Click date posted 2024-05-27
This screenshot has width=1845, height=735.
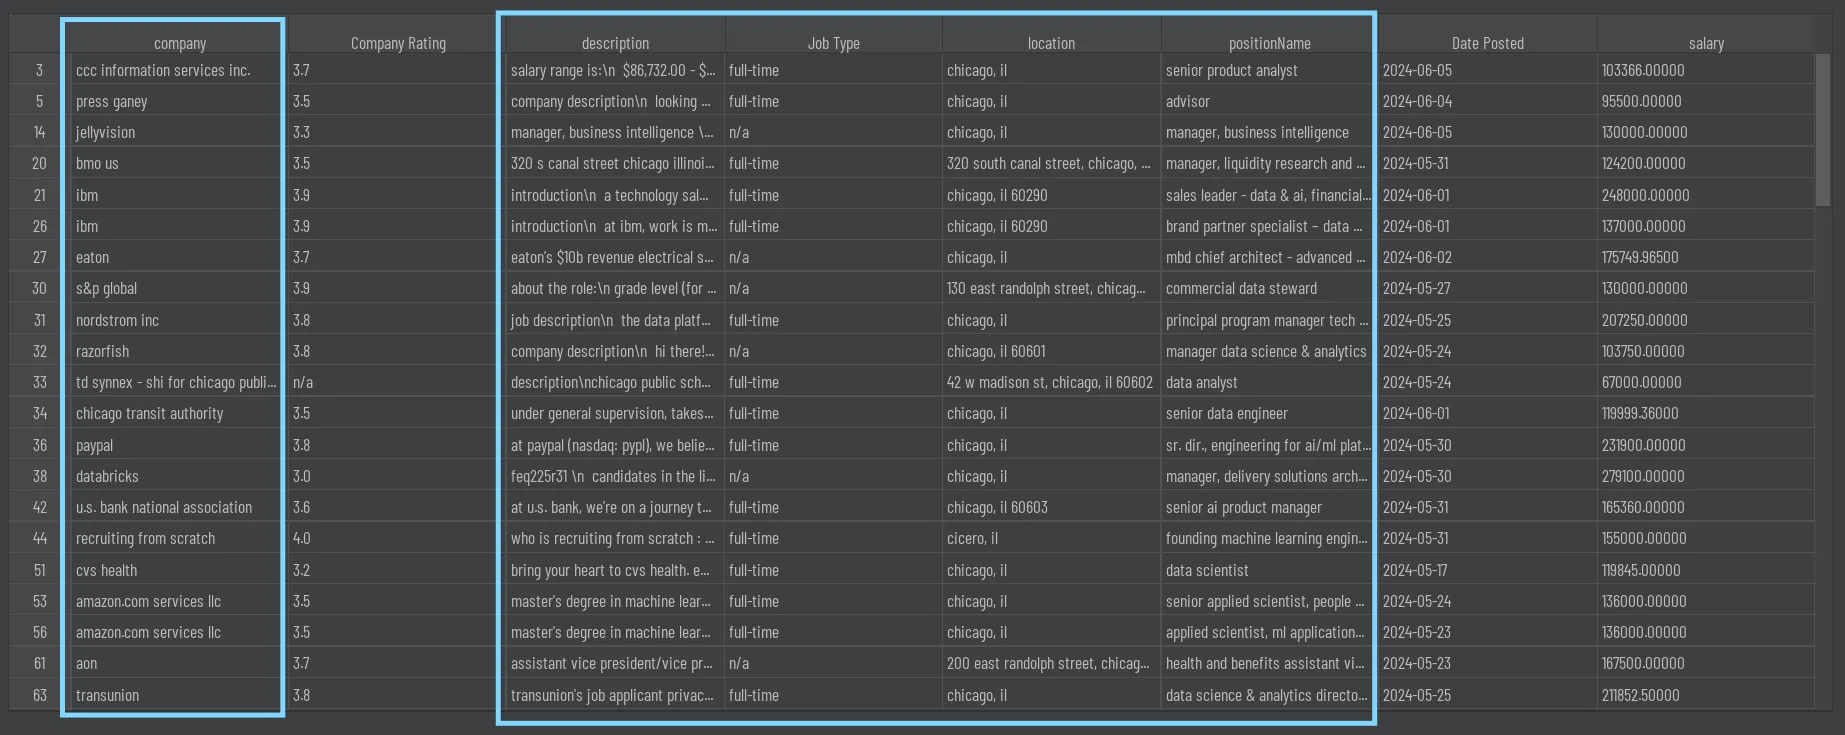(1487, 288)
